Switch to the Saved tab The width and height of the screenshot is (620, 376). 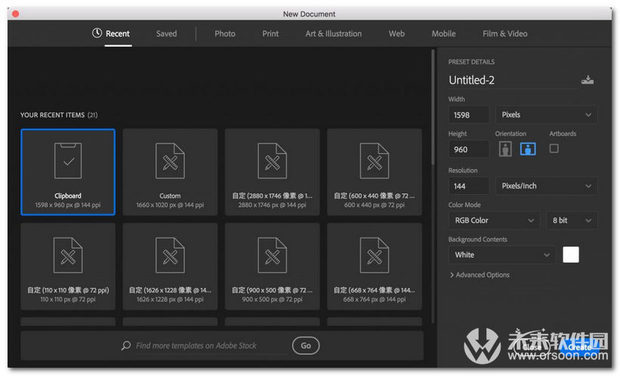[166, 34]
